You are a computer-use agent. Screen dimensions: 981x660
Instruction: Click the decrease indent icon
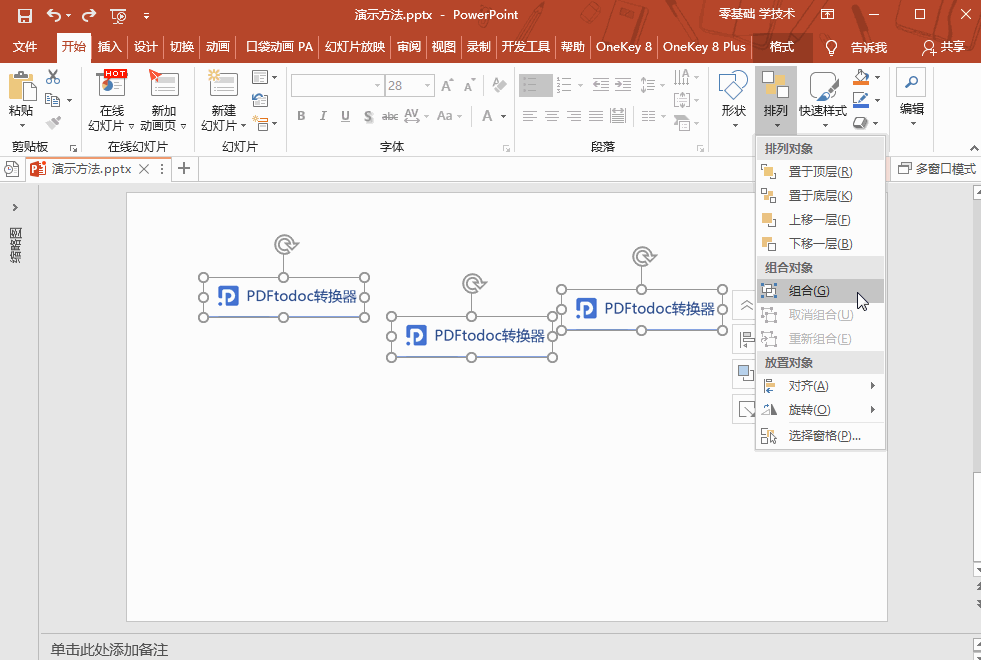pos(601,84)
